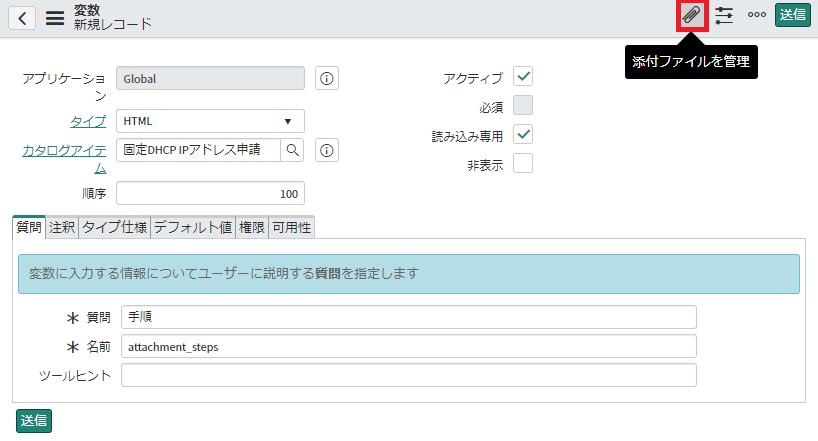Select the 質問 tab
Screen dimensions: 818x441
coord(29,228)
